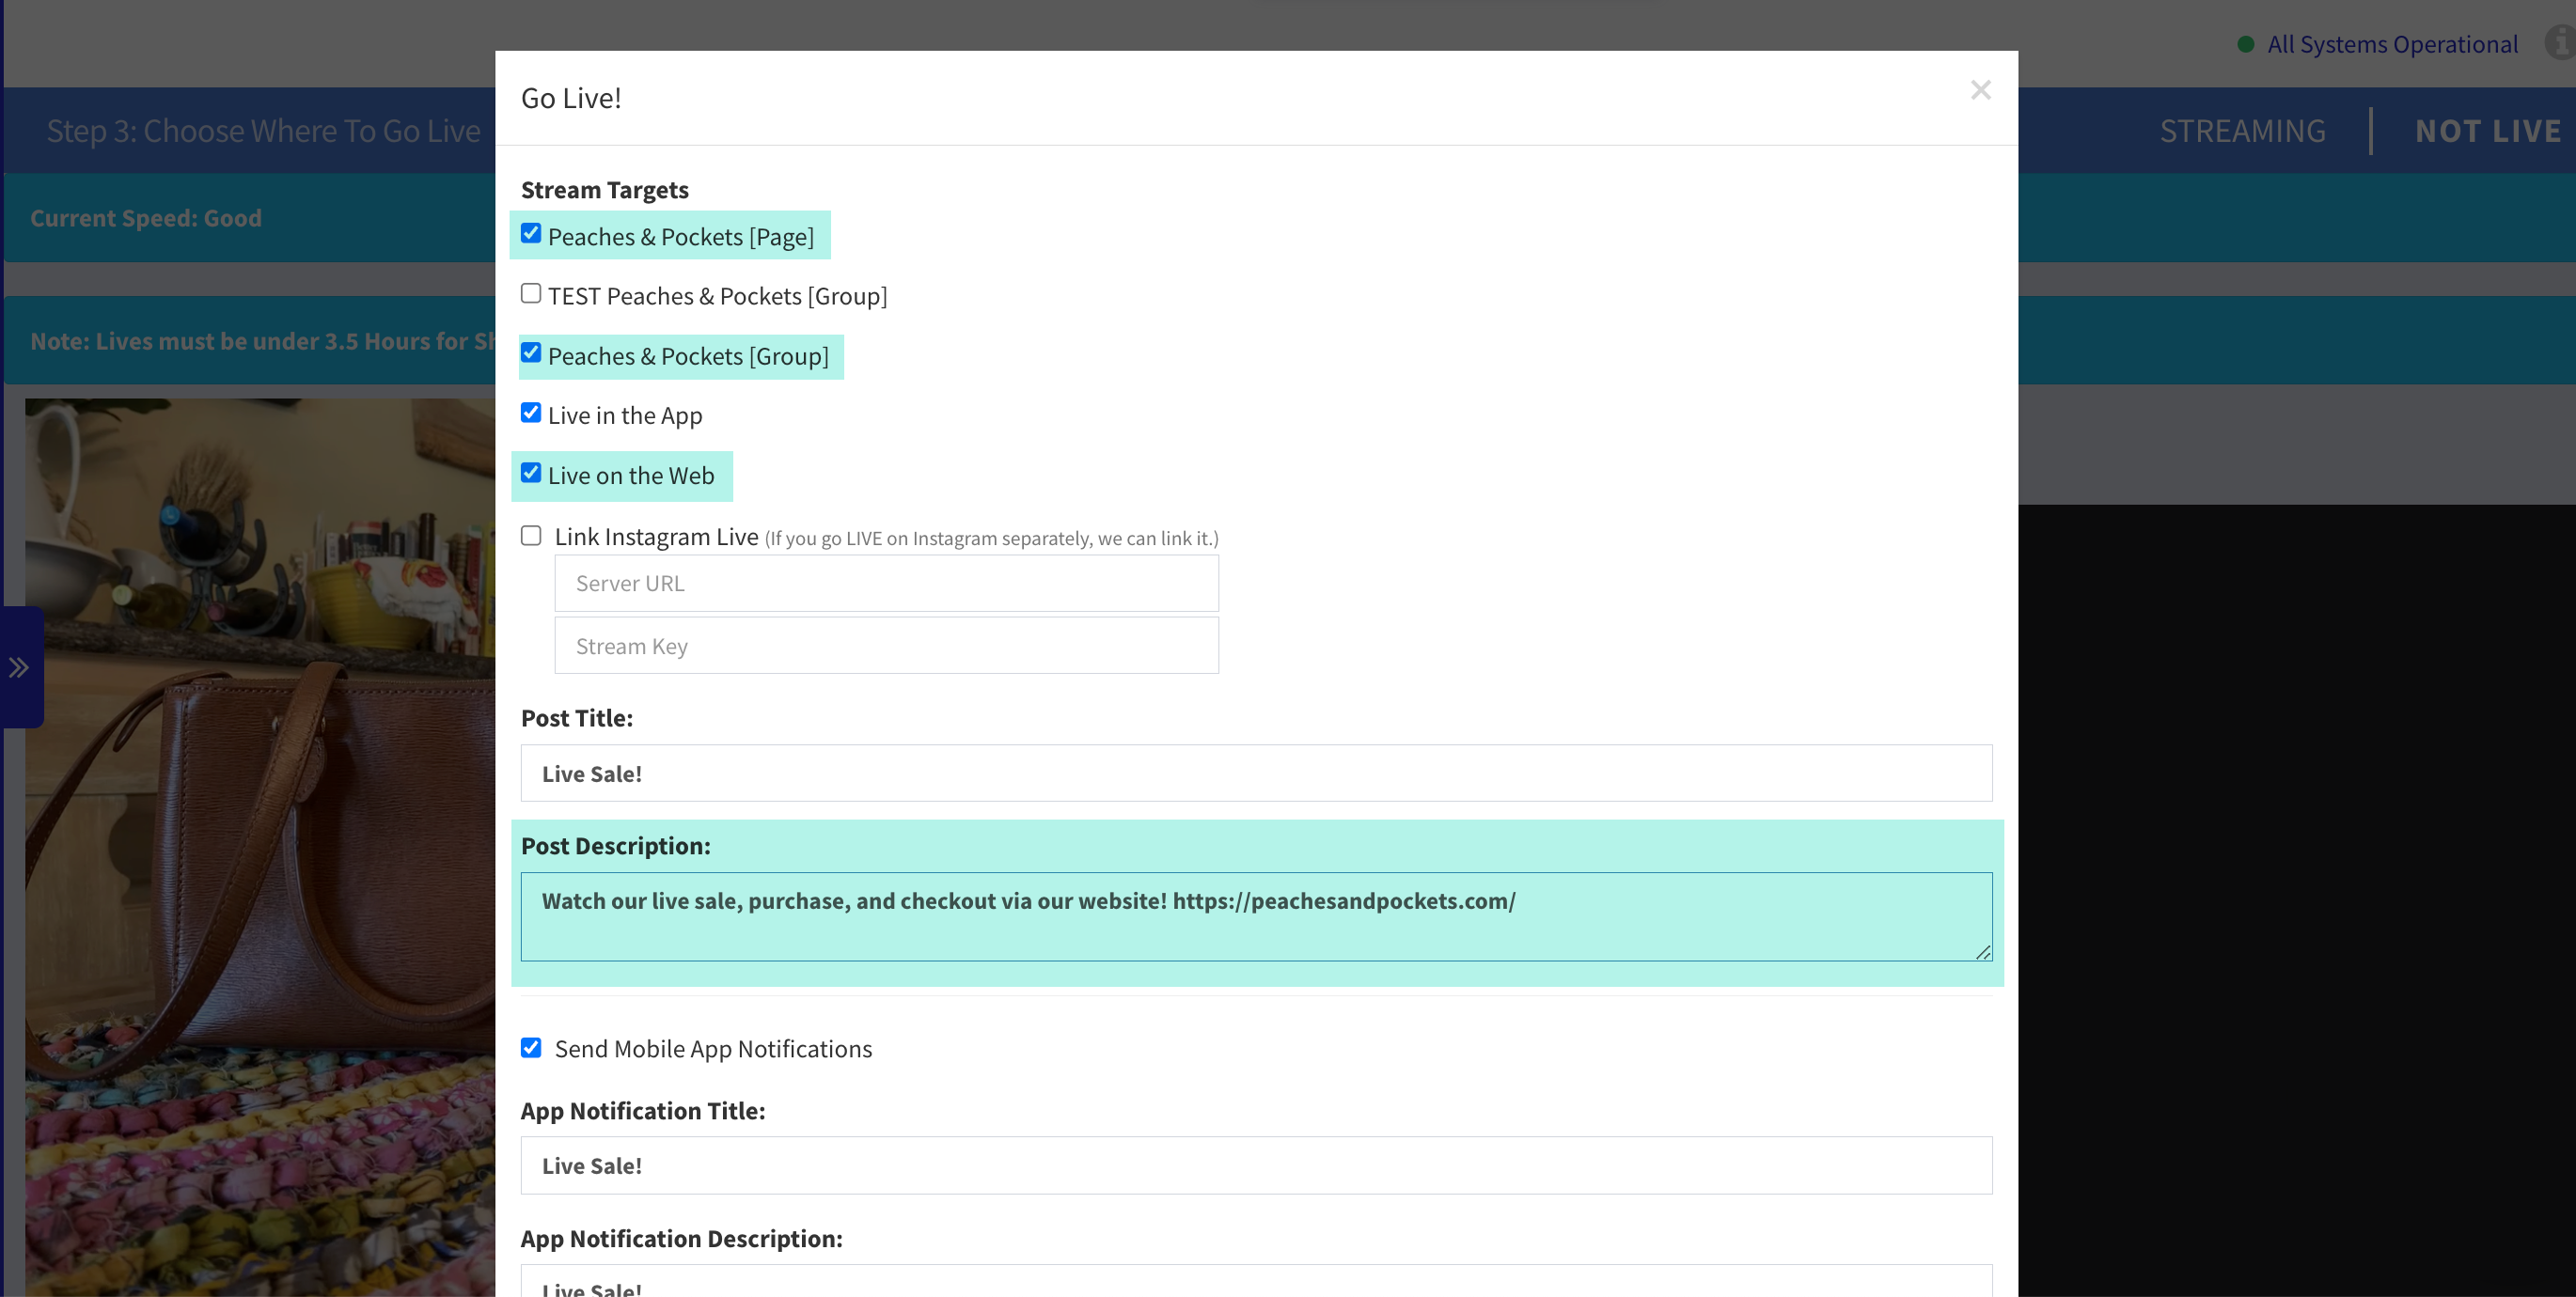Toggle Live in the App checkbox

pos(531,413)
